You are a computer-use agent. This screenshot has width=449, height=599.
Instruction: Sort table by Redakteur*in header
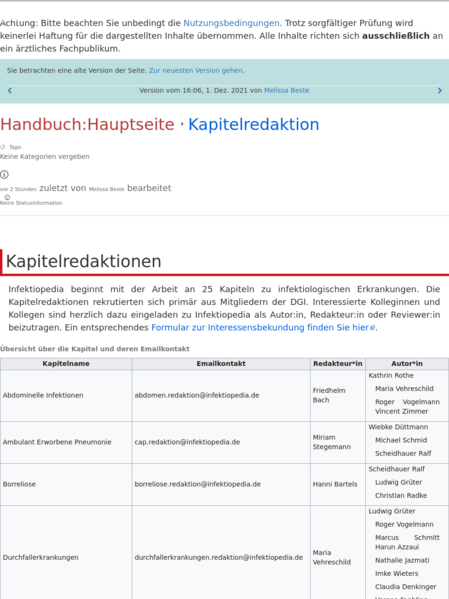(338, 364)
